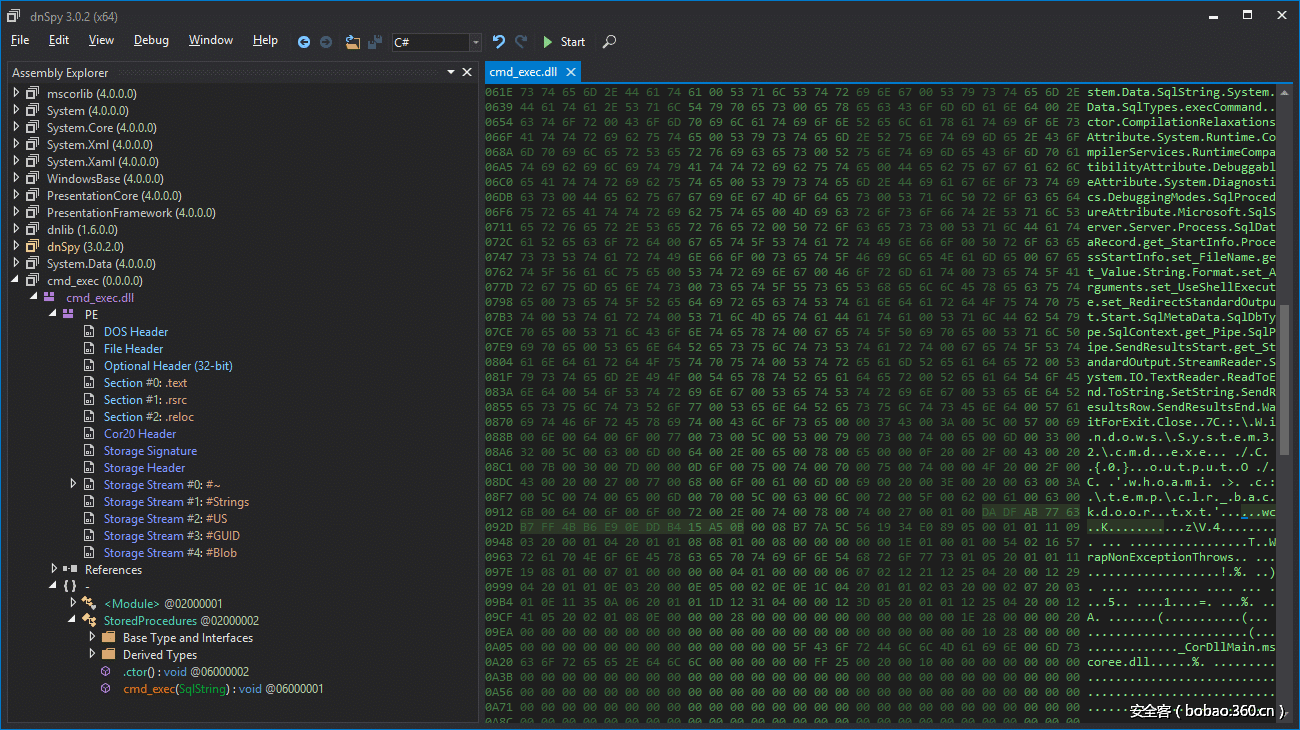Click the Open file folder icon
The width and height of the screenshot is (1300, 730).
point(352,42)
